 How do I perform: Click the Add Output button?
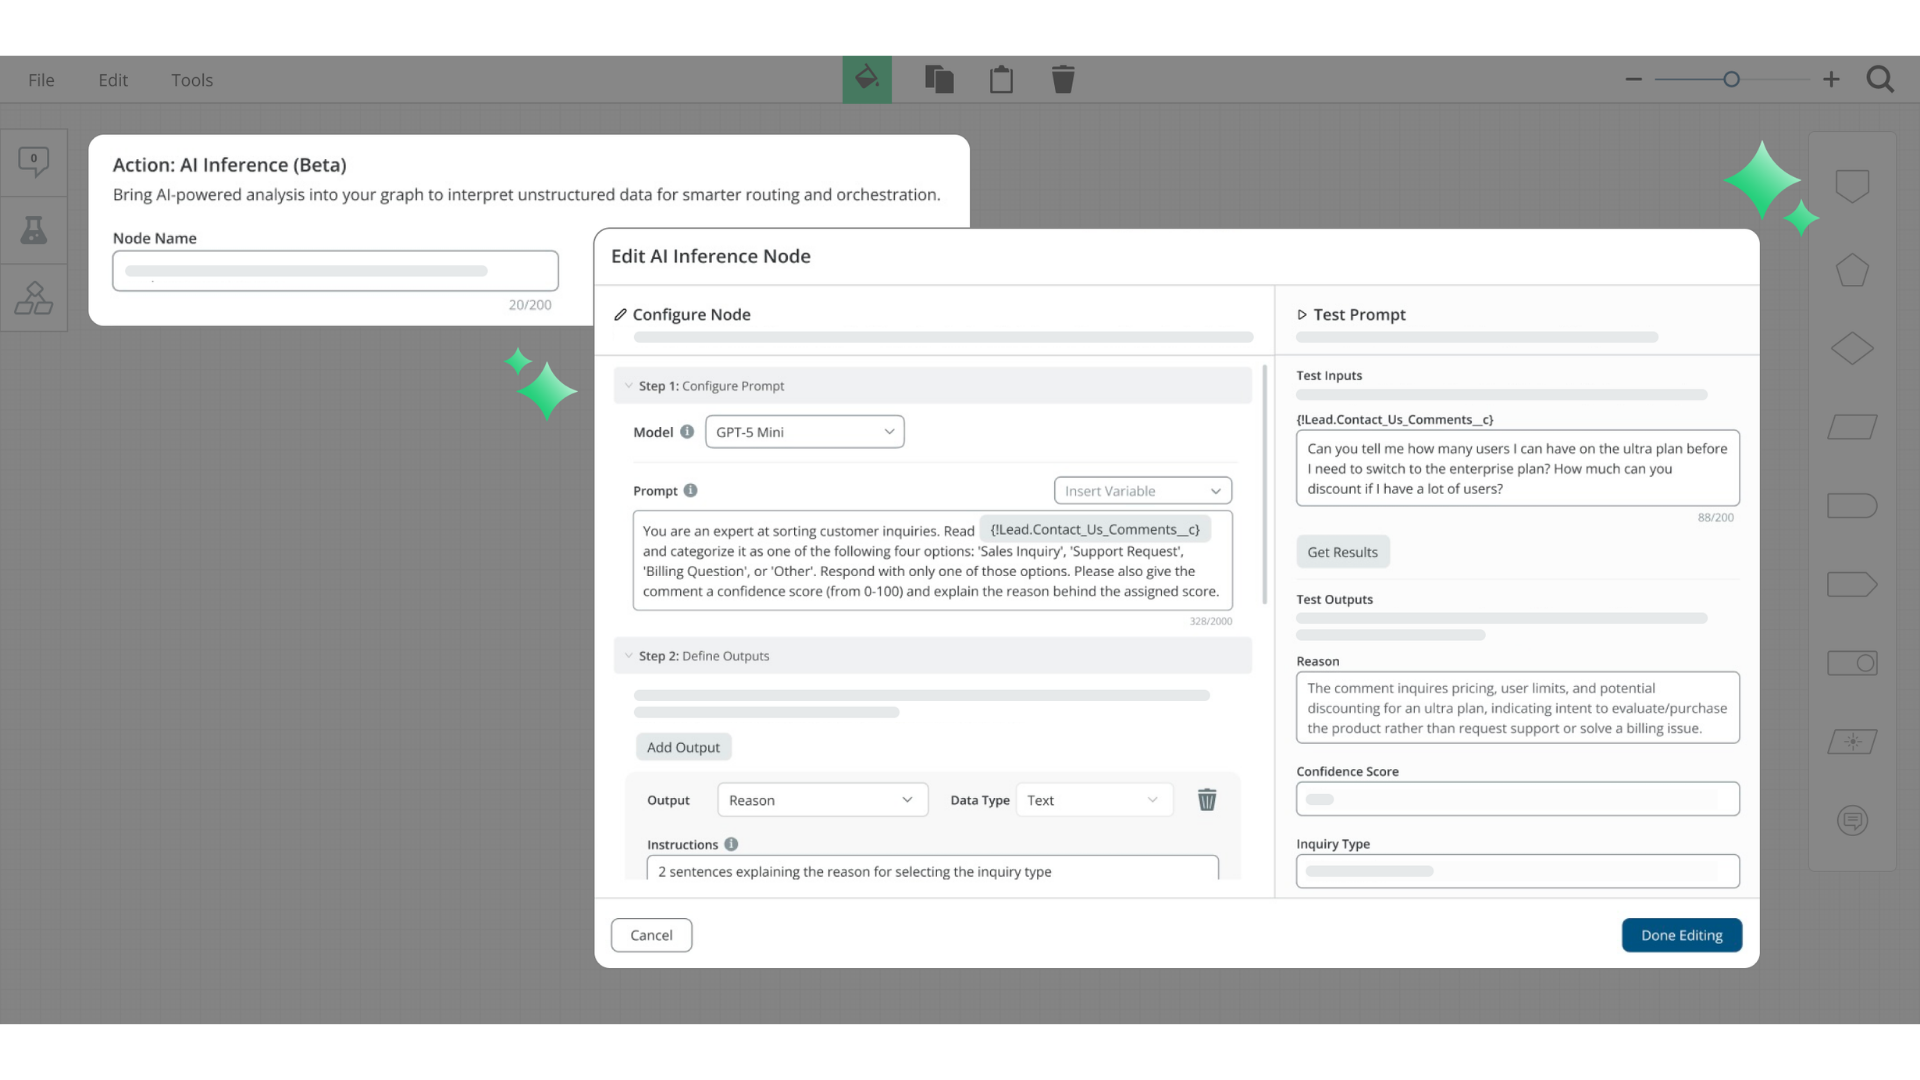coord(684,747)
